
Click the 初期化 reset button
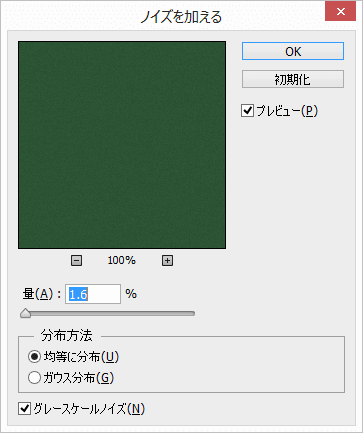coord(293,79)
